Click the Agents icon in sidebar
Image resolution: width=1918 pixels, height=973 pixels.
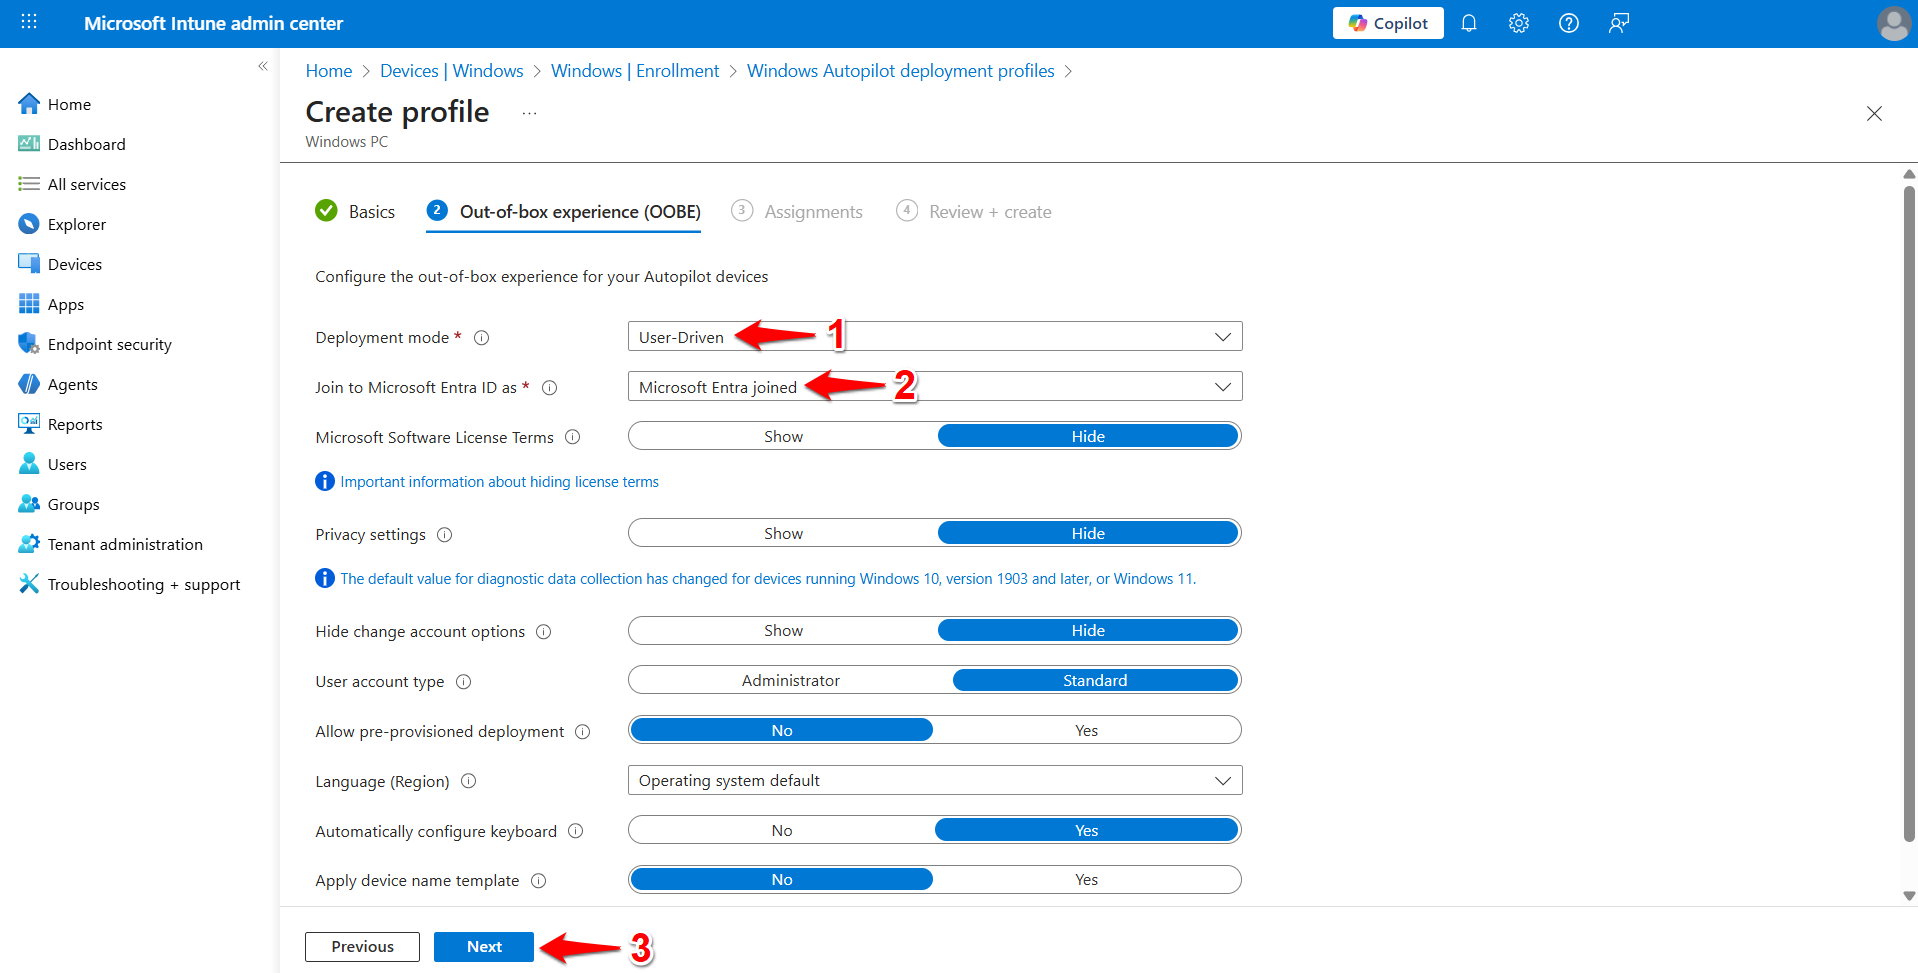click(29, 384)
